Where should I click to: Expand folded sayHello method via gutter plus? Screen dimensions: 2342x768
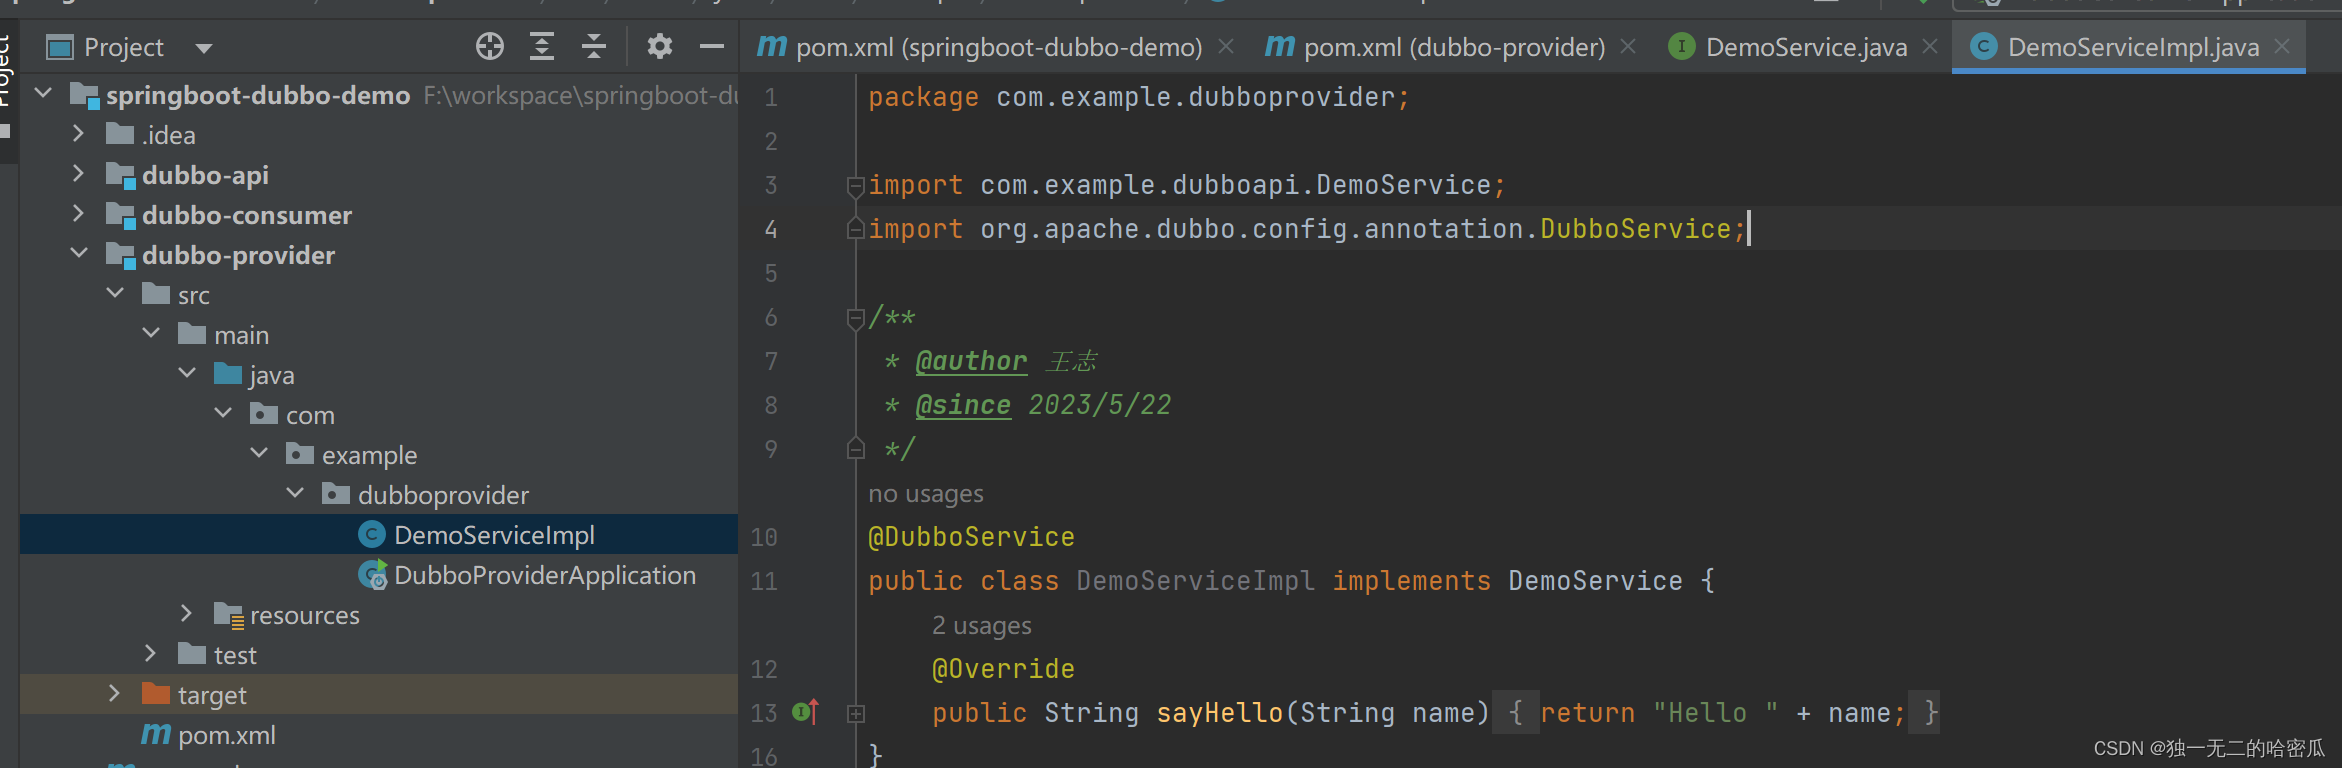tap(856, 713)
